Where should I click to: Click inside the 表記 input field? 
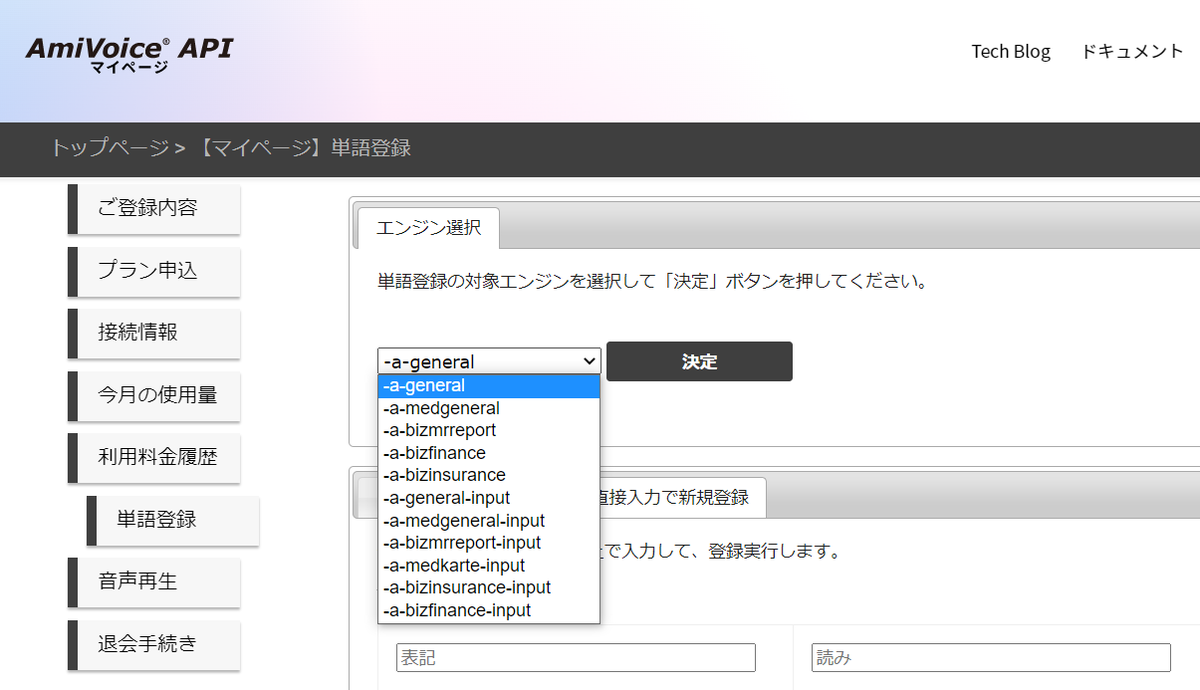click(575, 657)
